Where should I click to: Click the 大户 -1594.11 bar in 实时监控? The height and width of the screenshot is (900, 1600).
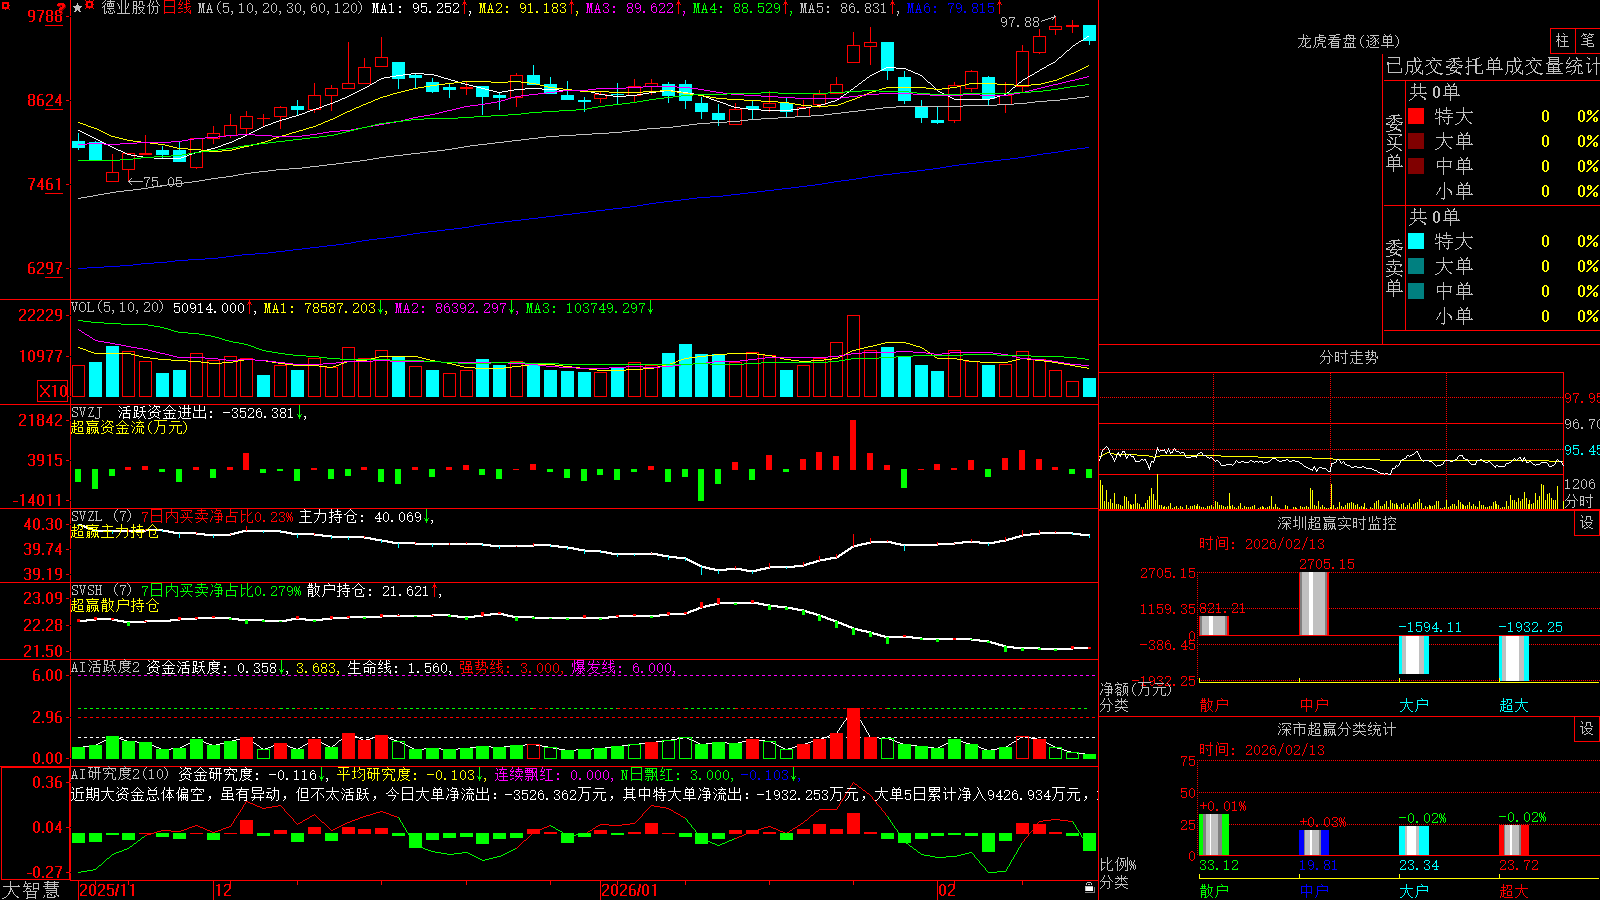pyautogui.click(x=1413, y=654)
